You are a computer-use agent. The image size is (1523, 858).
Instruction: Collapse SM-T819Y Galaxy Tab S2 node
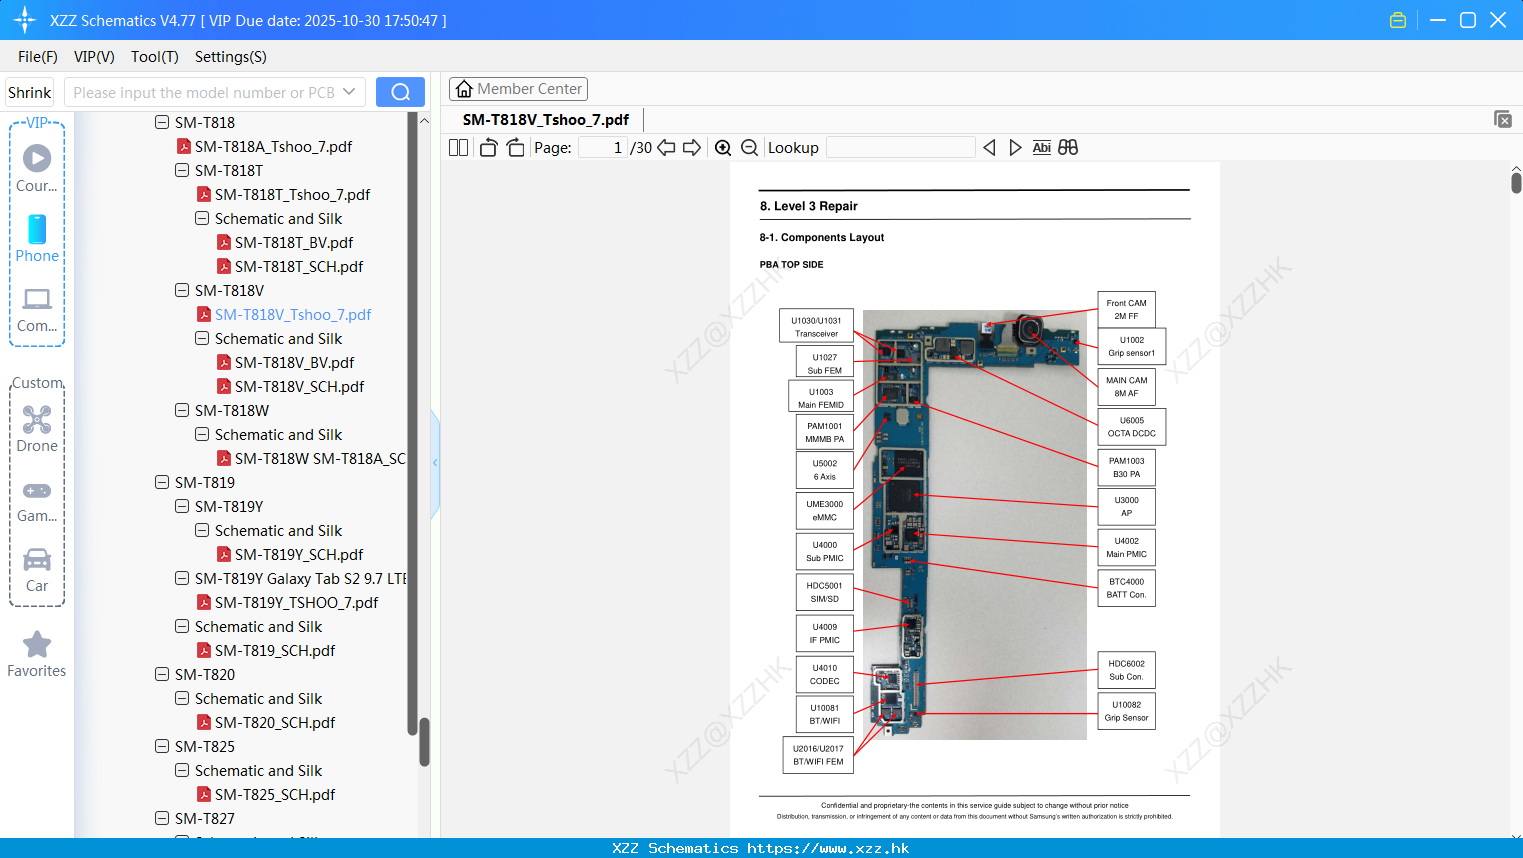(182, 578)
